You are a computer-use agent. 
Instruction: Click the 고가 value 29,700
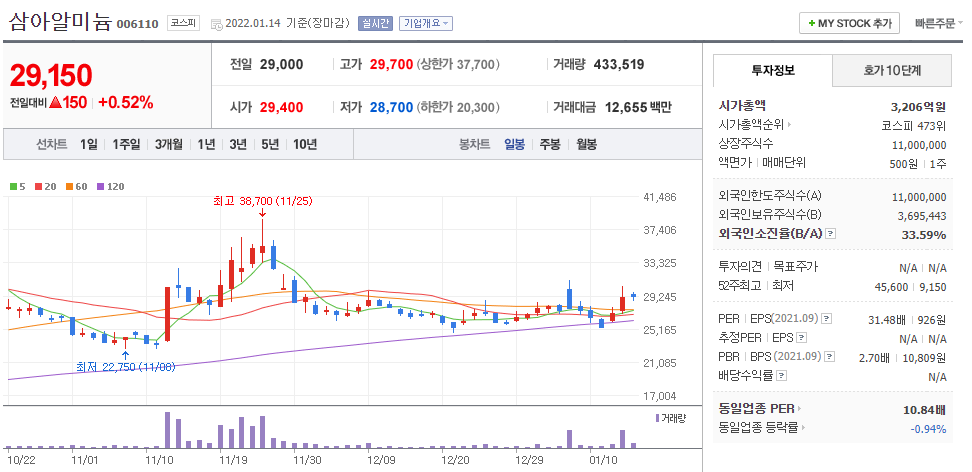[391, 65]
